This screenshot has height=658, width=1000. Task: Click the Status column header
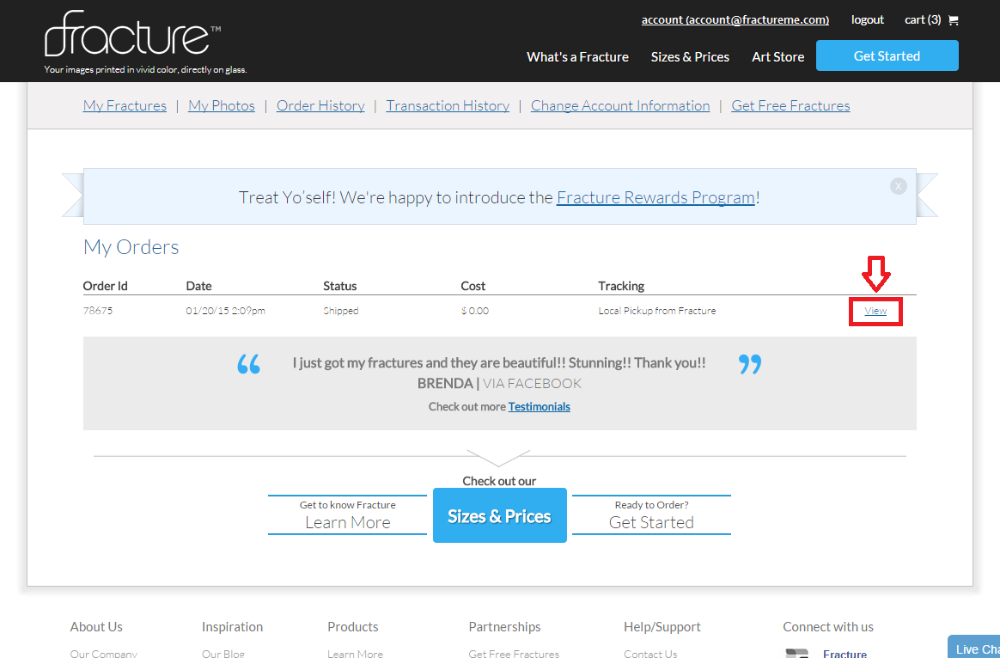tap(339, 286)
